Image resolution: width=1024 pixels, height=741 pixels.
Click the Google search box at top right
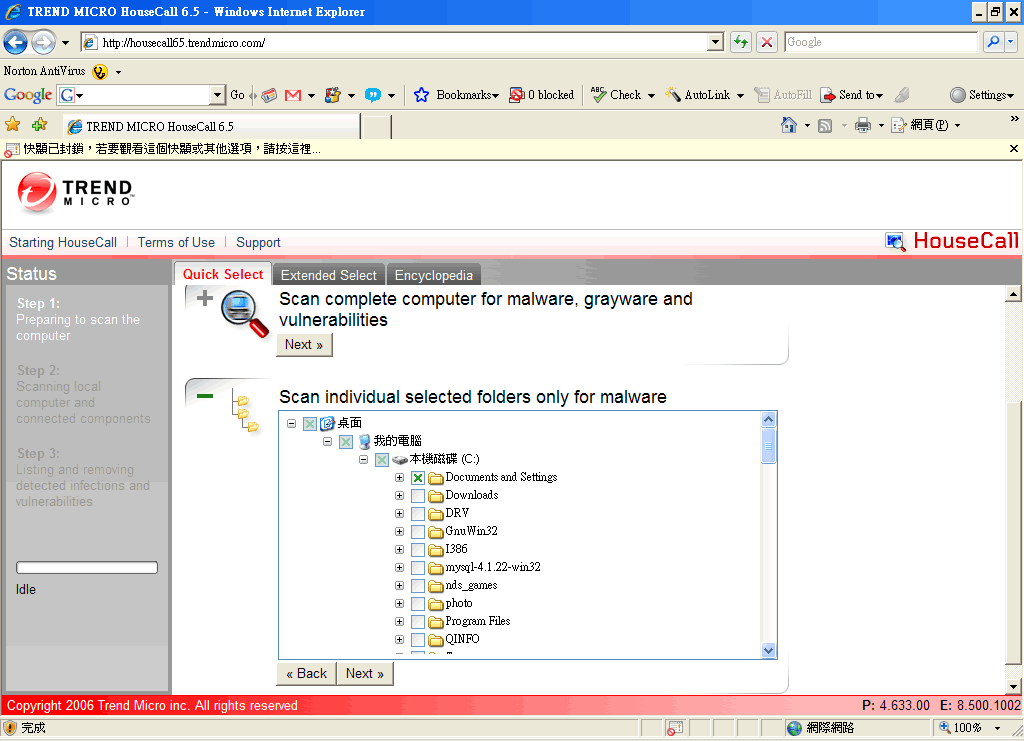[x=881, y=42]
